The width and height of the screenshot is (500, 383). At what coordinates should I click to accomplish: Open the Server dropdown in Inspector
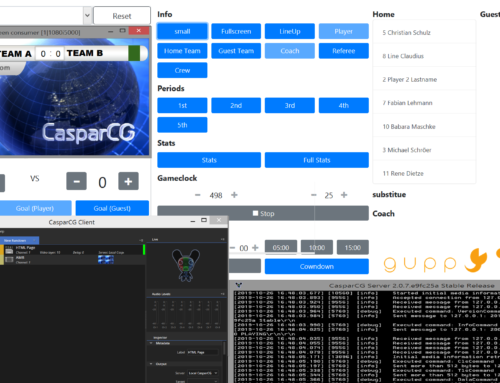pyautogui.click(x=203, y=373)
